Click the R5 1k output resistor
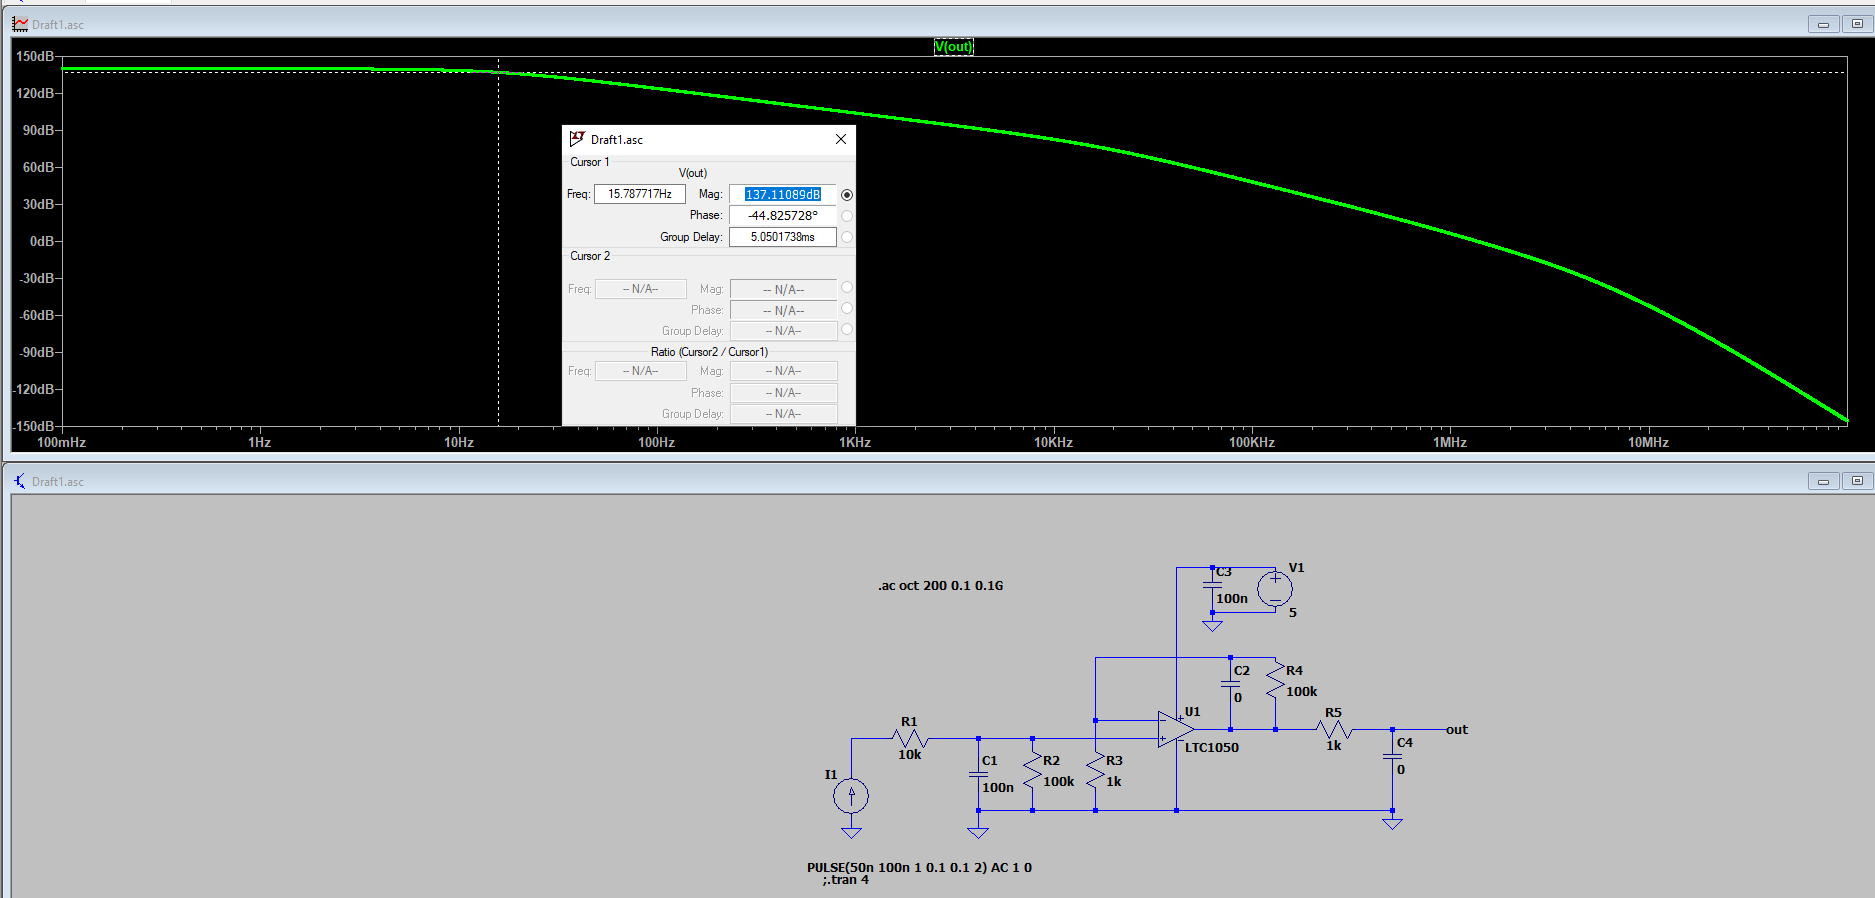The width and height of the screenshot is (1875, 898). pyautogui.click(x=1334, y=730)
